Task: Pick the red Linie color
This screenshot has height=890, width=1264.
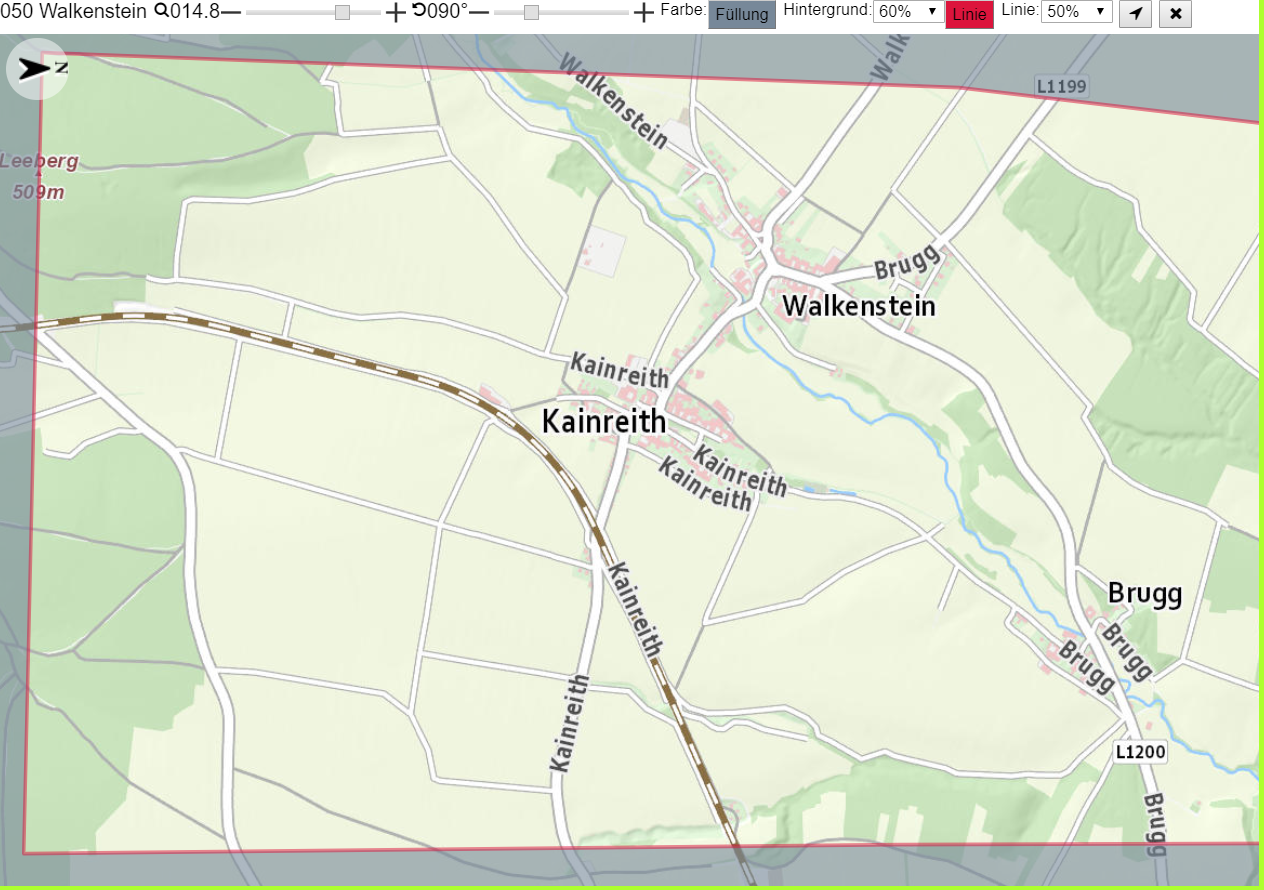Action: pyautogui.click(x=969, y=15)
